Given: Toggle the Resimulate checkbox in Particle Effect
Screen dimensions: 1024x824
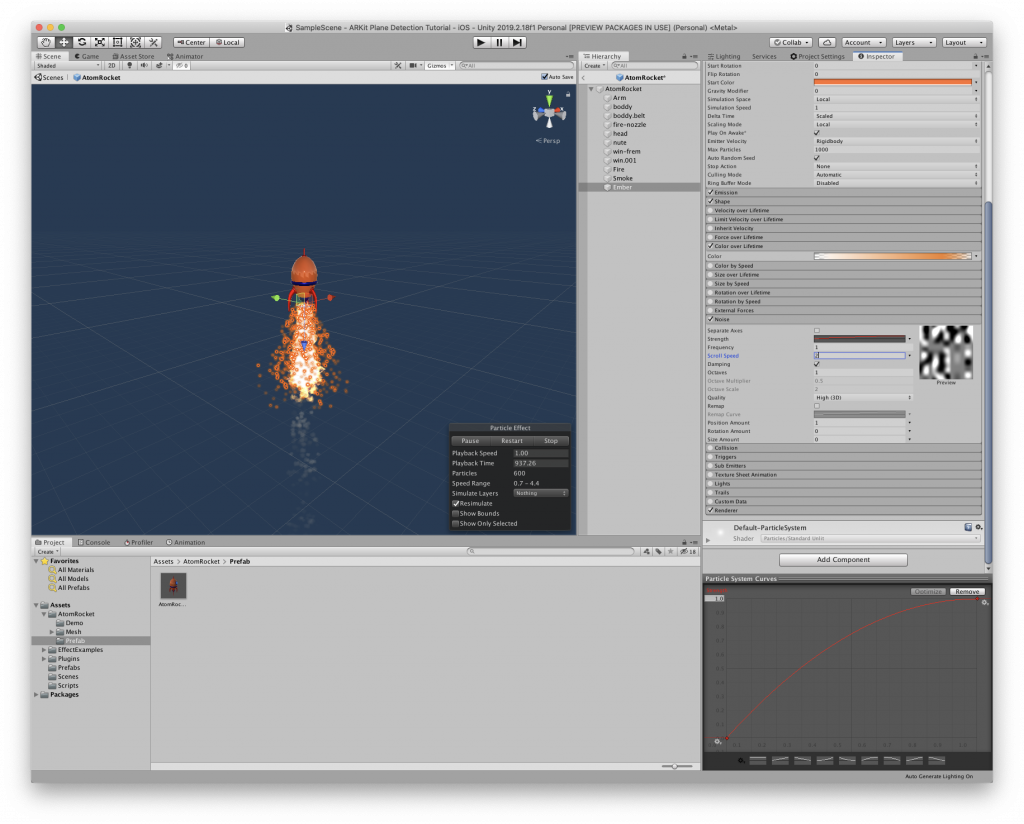Looking at the screenshot, I should click(456, 503).
